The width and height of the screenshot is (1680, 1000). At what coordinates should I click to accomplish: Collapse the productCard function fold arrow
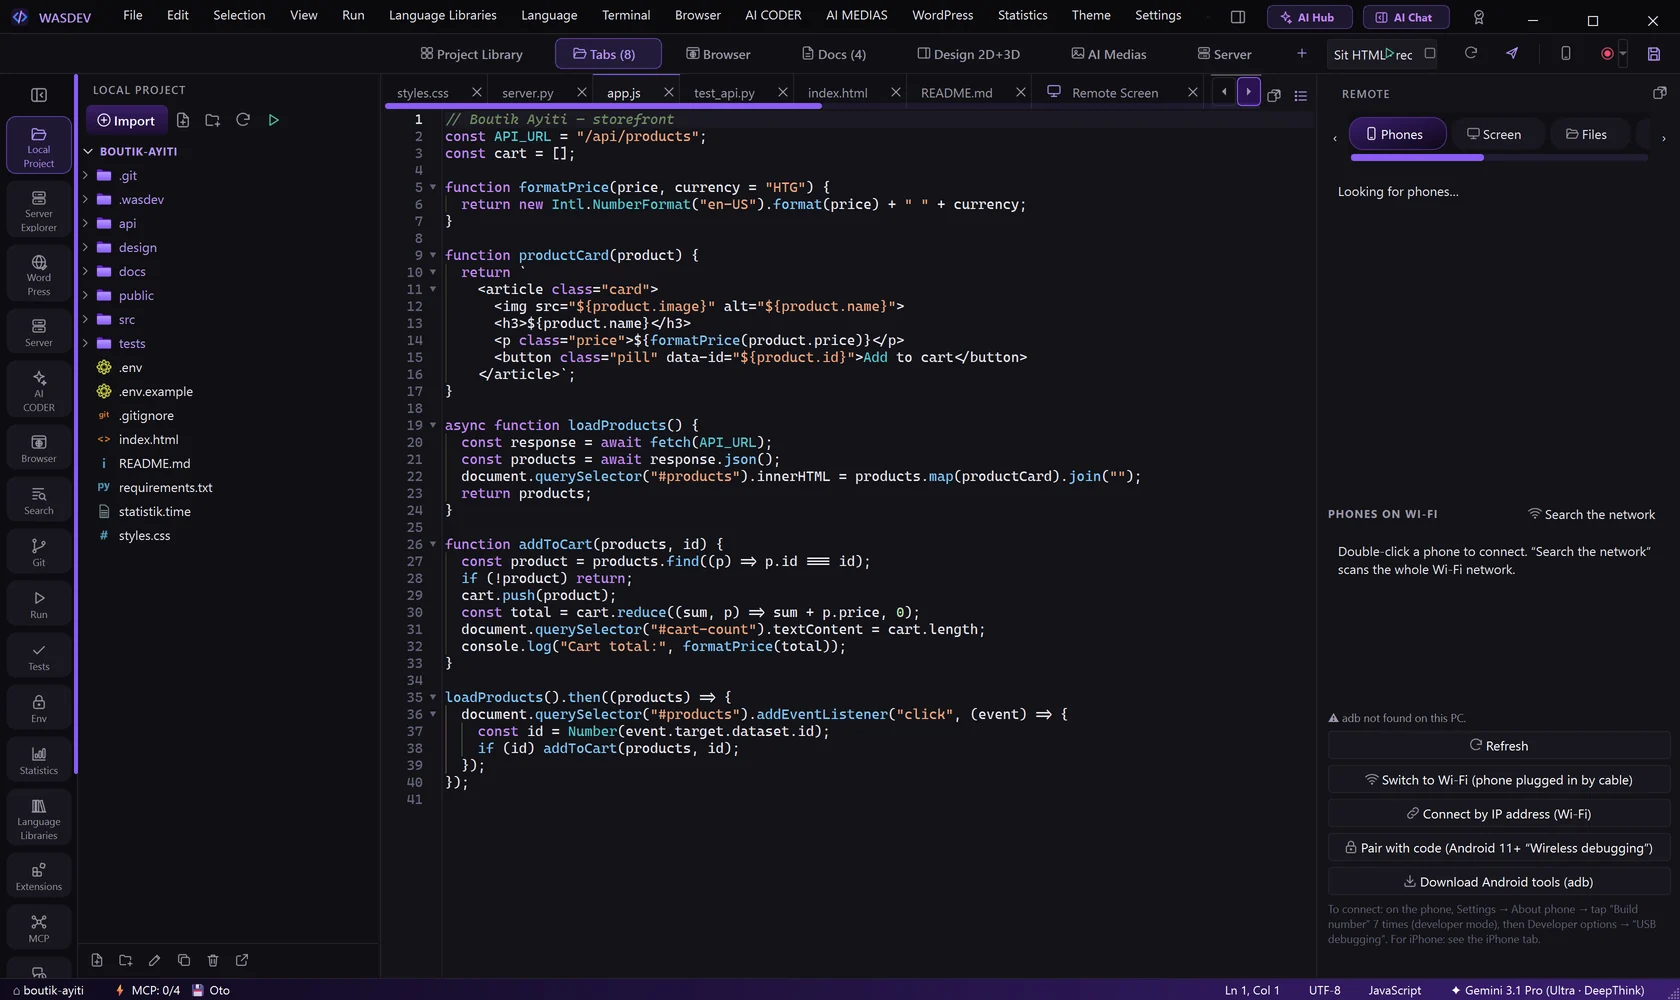point(433,255)
